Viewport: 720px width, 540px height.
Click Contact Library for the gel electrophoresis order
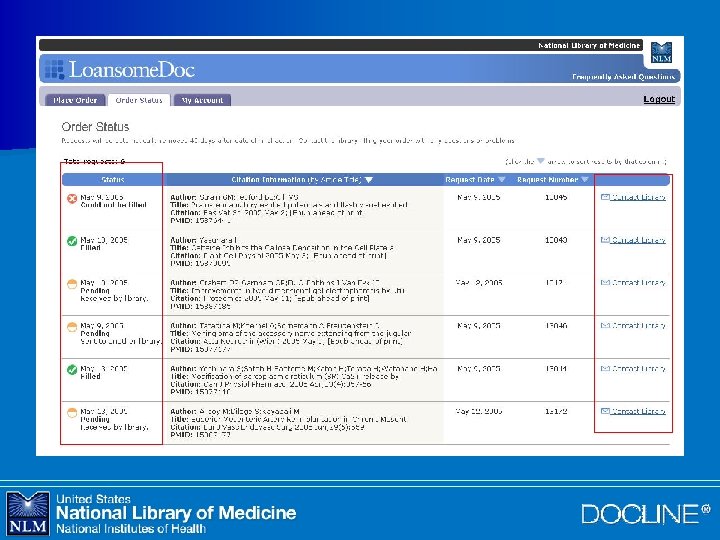(x=638, y=282)
